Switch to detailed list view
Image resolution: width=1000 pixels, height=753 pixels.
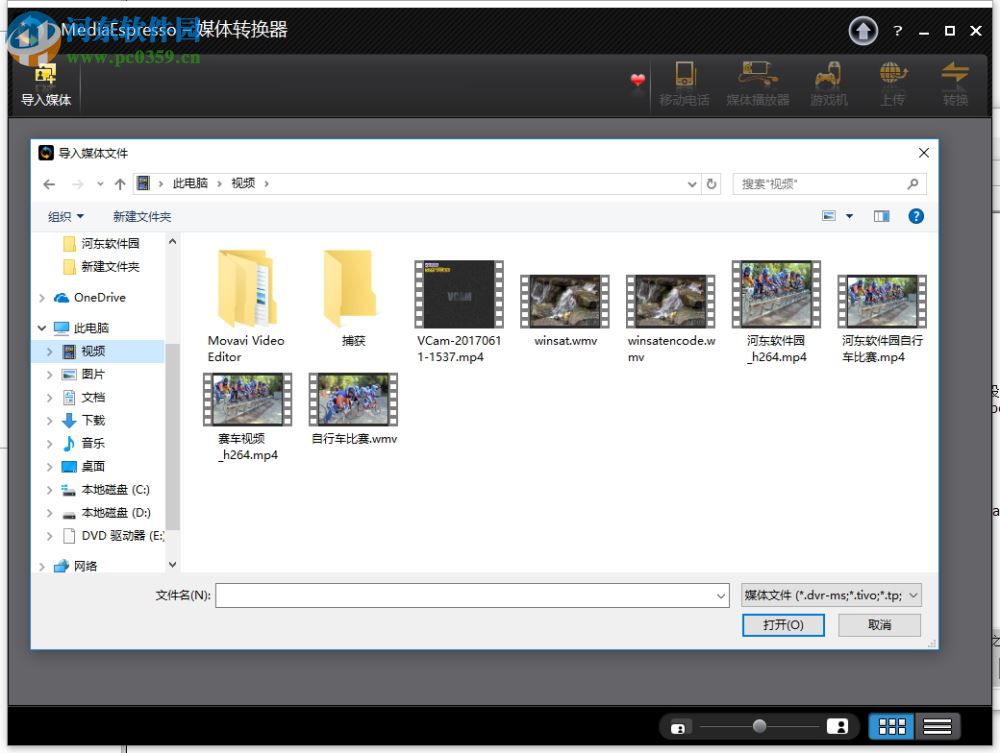[937, 726]
